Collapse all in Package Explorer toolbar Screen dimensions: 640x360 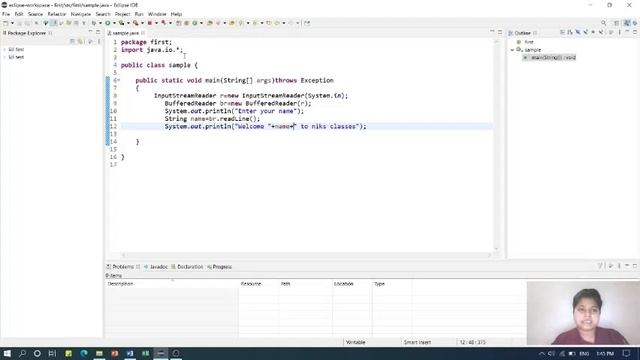[72, 41]
